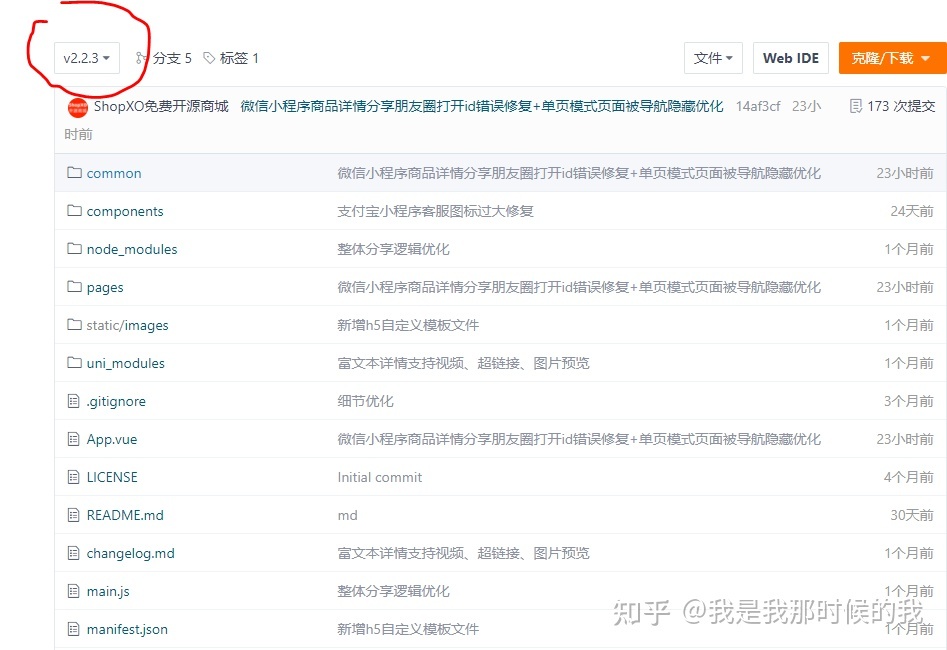Open commit 细节优化 in .gitignore row
This screenshot has height=650, width=947.
click(x=365, y=402)
